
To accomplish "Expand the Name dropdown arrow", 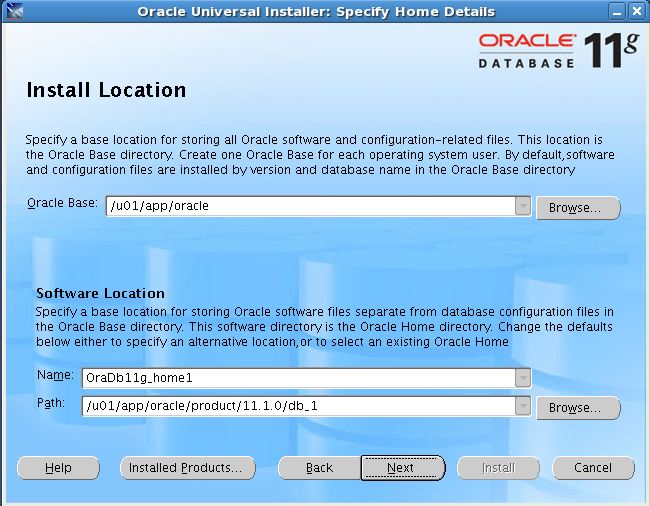I will click(523, 378).
